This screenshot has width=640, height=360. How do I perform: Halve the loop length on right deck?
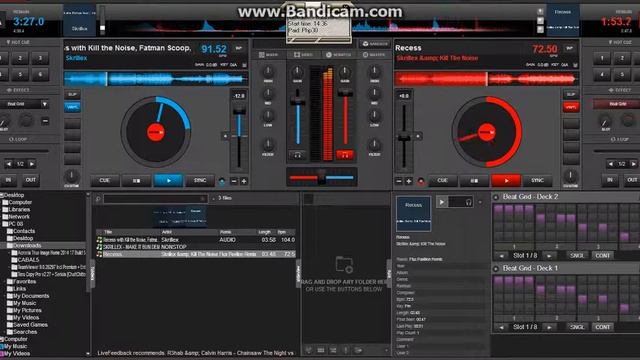[611, 164]
